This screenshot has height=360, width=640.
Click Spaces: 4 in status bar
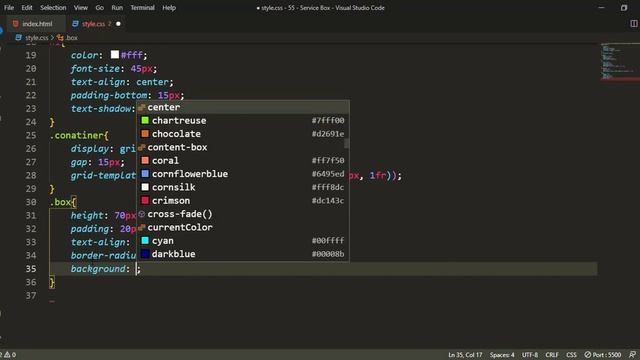click(502, 355)
